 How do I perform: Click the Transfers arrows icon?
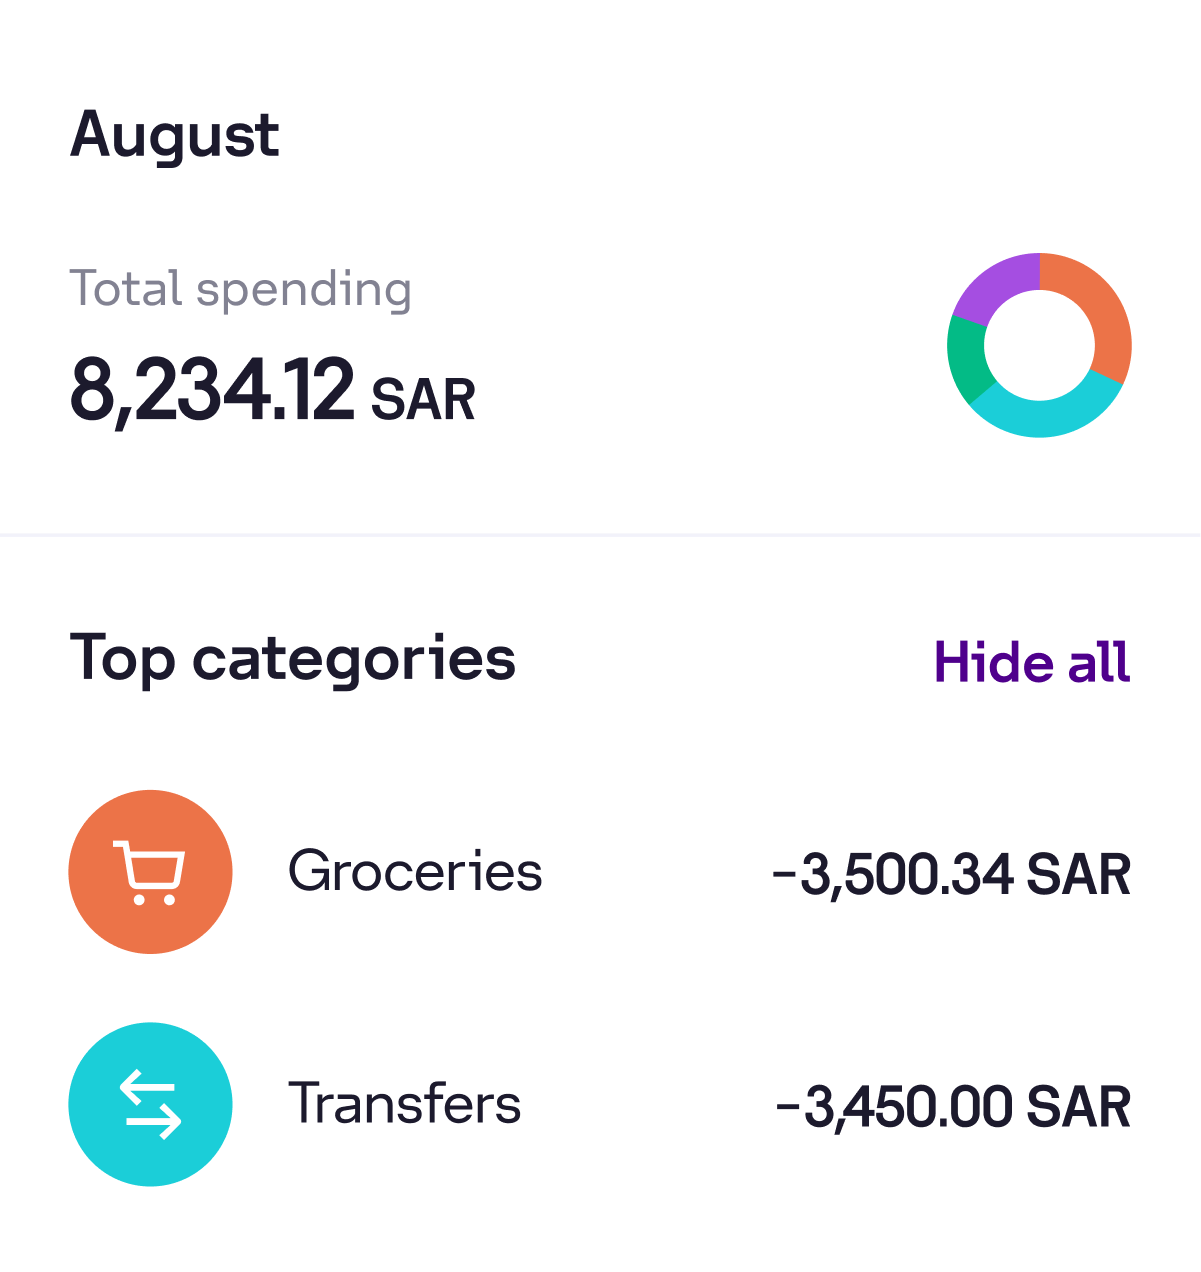pos(150,1104)
